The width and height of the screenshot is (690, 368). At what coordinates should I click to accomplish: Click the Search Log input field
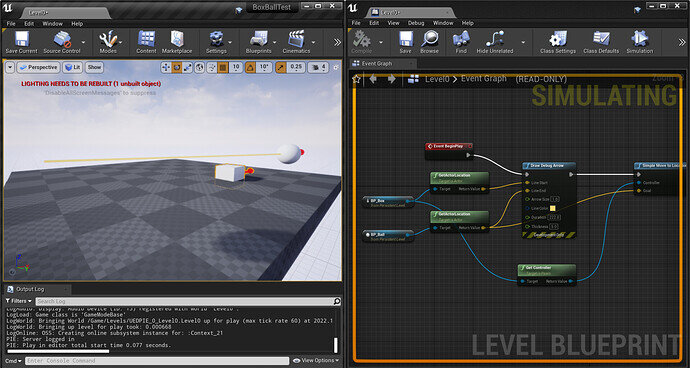[184, 302]
